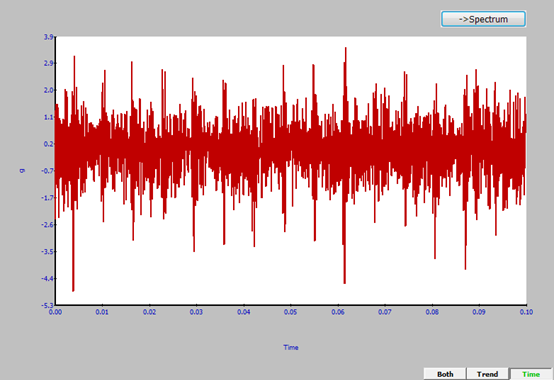Click the 0.04 time axis label
554x380 pixels.
coord(243,312)
